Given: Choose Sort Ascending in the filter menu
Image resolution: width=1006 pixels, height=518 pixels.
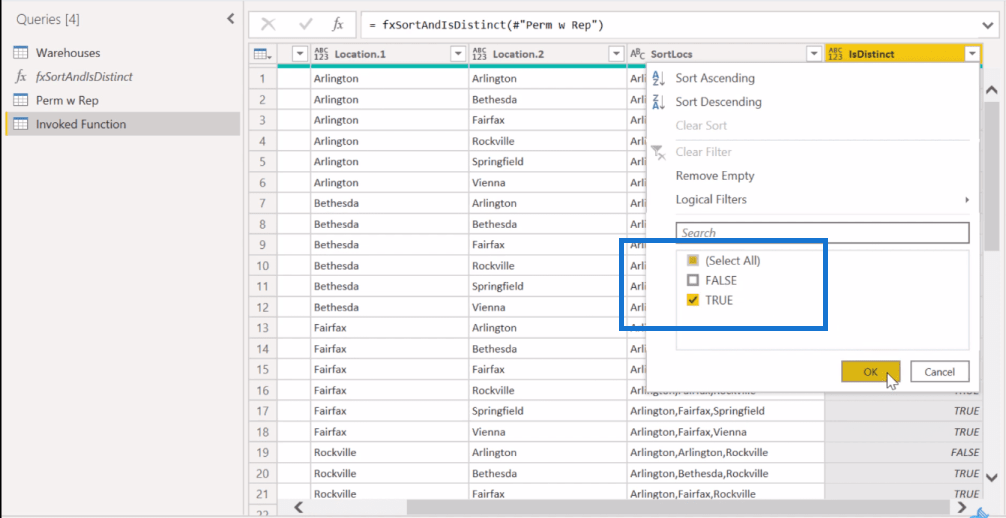Looking at the screenshot, I should click(715, 78).
